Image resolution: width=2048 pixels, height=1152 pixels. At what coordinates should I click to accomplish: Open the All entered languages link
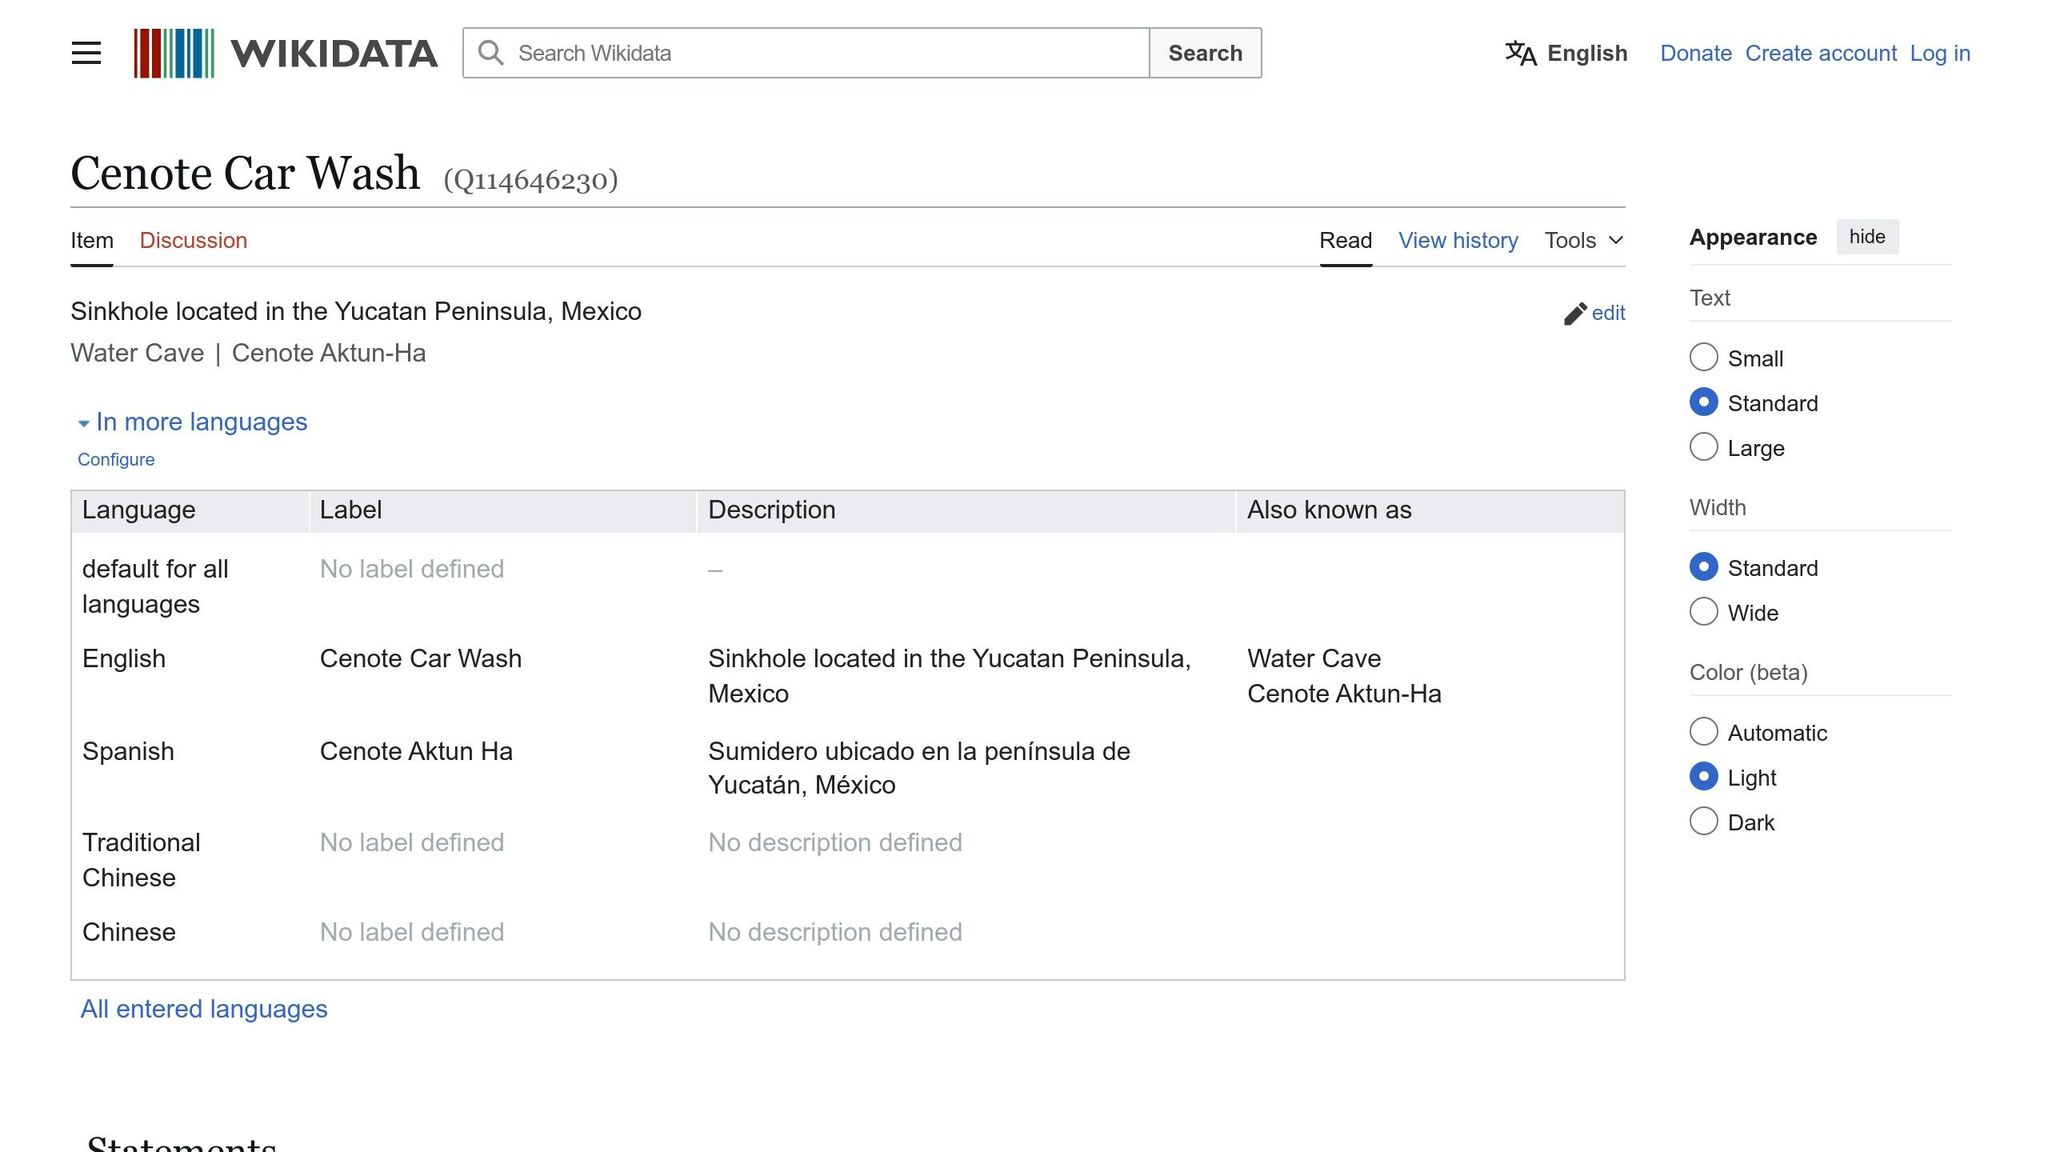(204, 1009)
